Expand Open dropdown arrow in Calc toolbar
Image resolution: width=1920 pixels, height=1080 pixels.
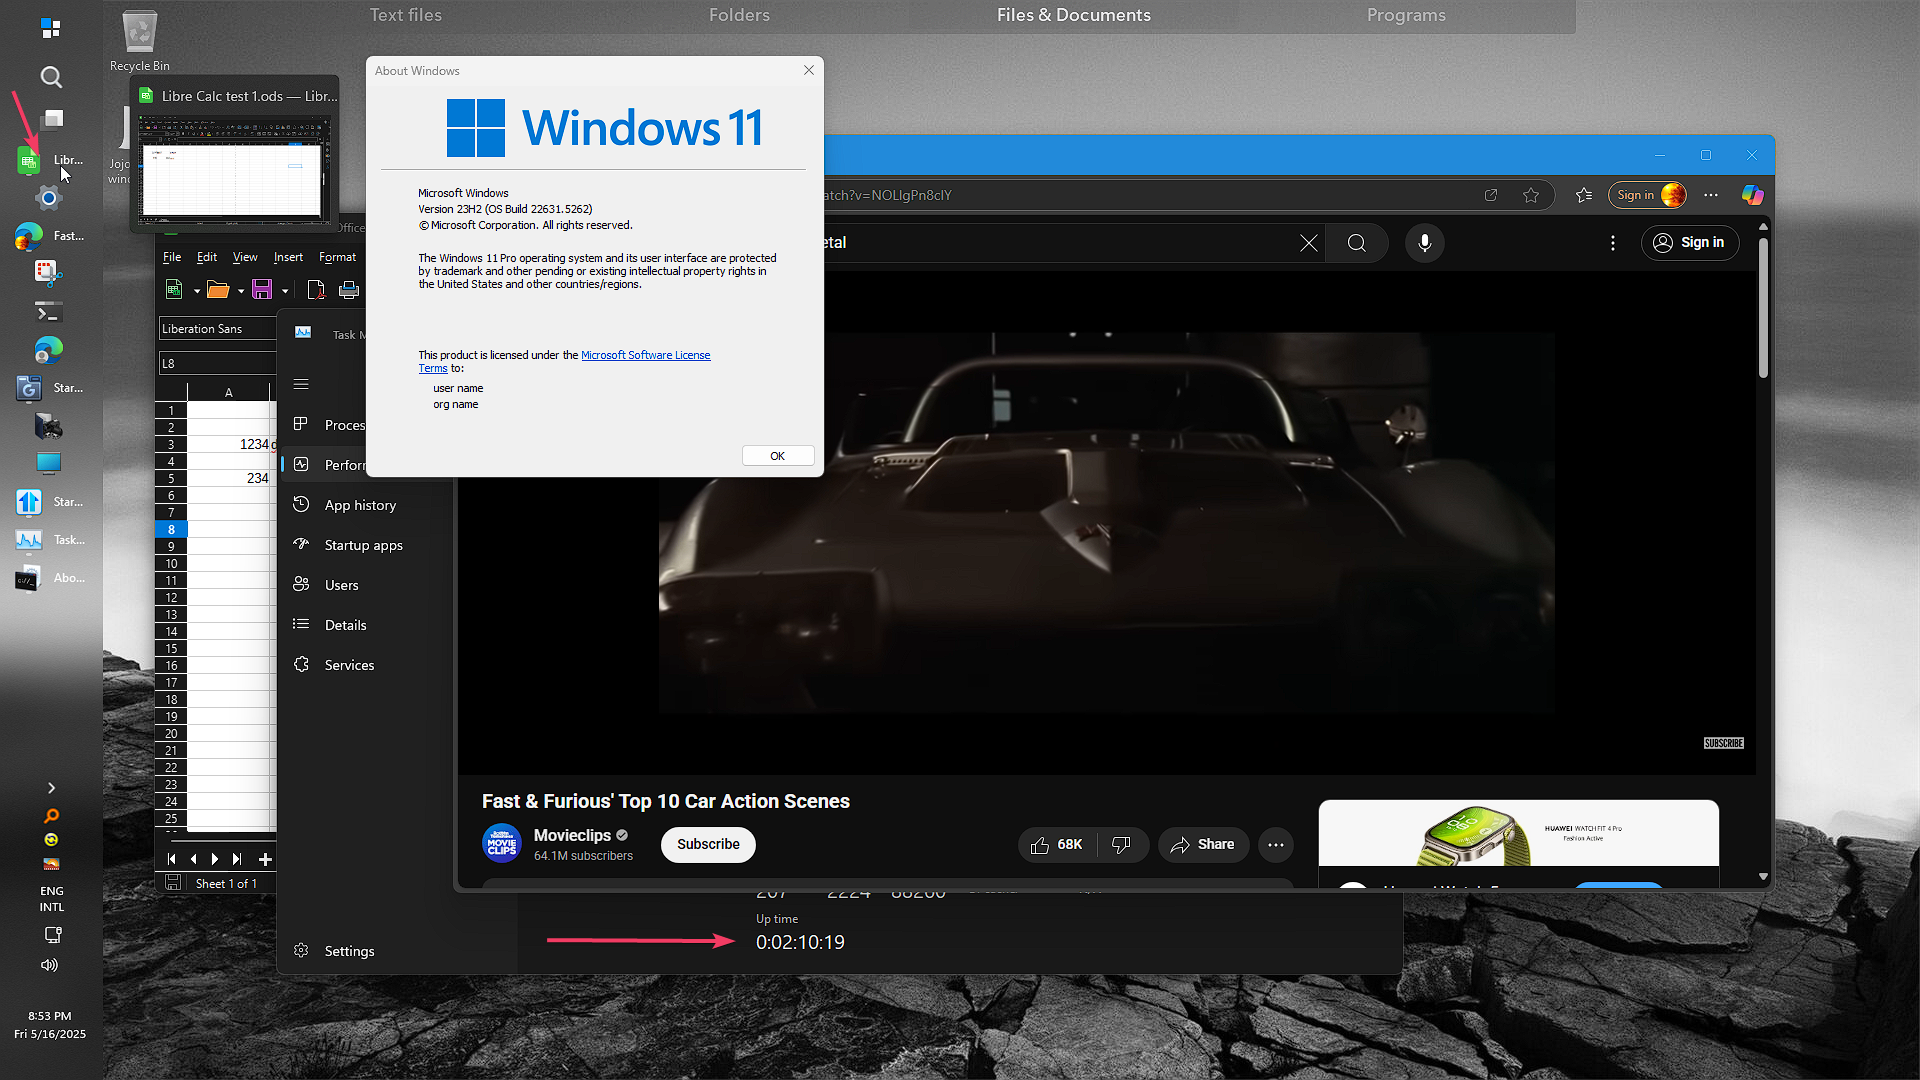coord(241,291)
